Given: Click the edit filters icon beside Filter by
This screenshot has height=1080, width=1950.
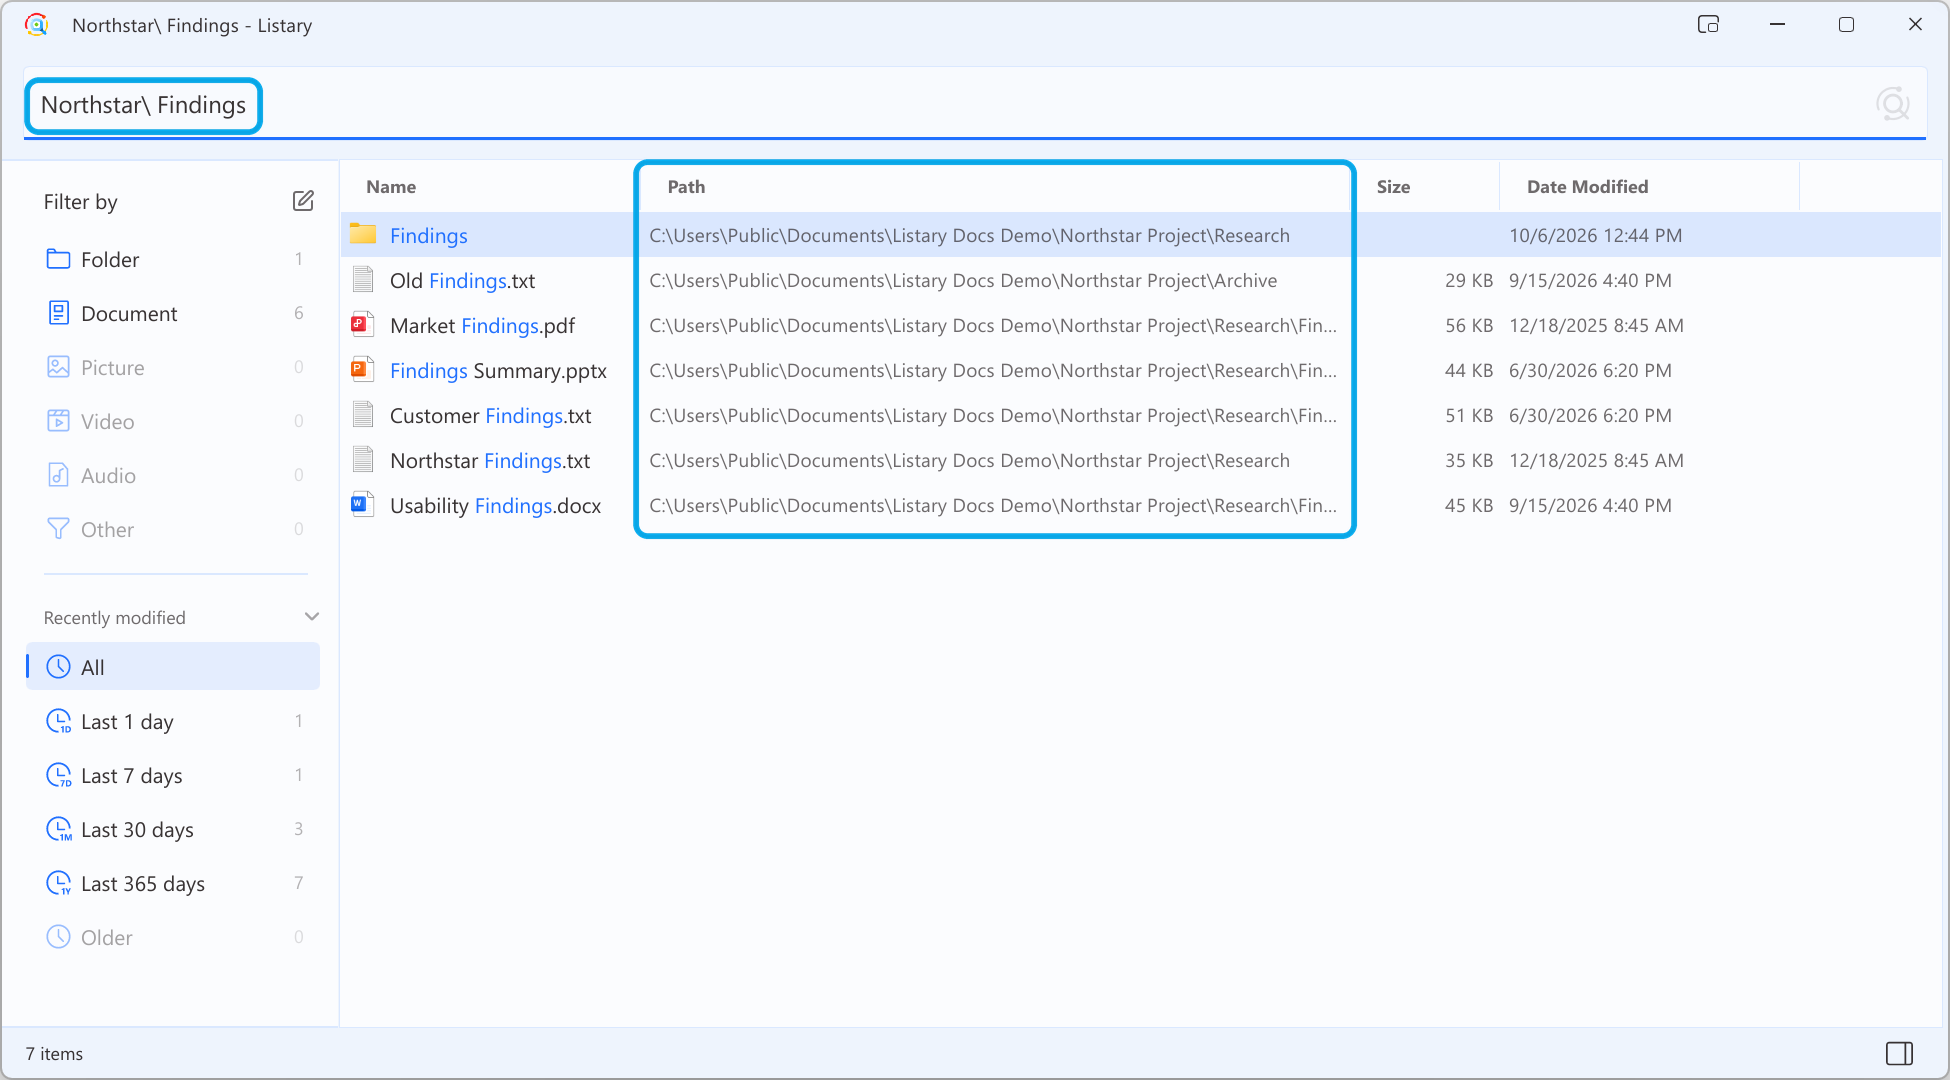Looking at the screenshot, I should tap(303, 201).
